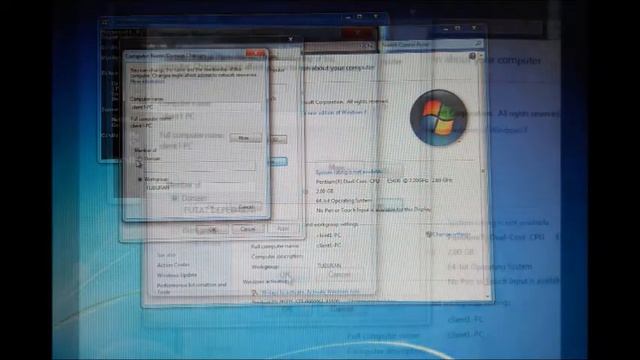The width and height of the screenshot is (640, 360).
Task: Click Cancel in System Properties dialog
Action: 247,229
